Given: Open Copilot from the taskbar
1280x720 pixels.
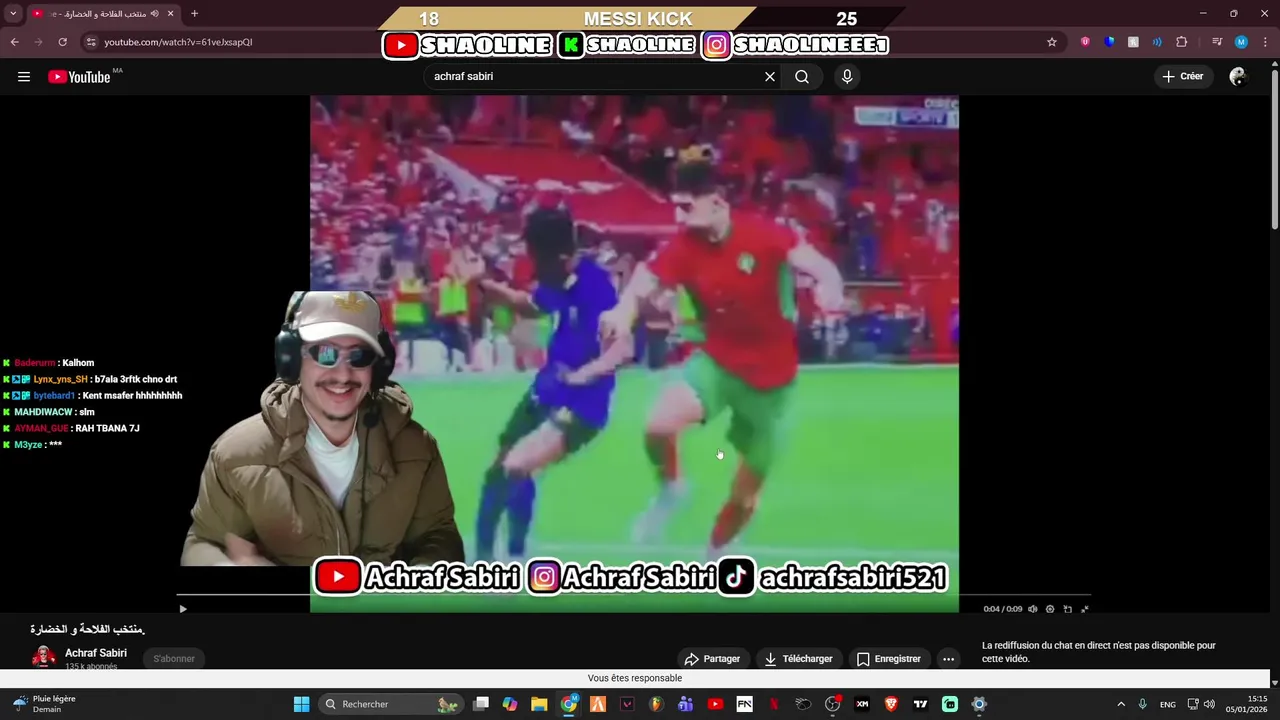Looking at the screenshot, I should [510, 704].
